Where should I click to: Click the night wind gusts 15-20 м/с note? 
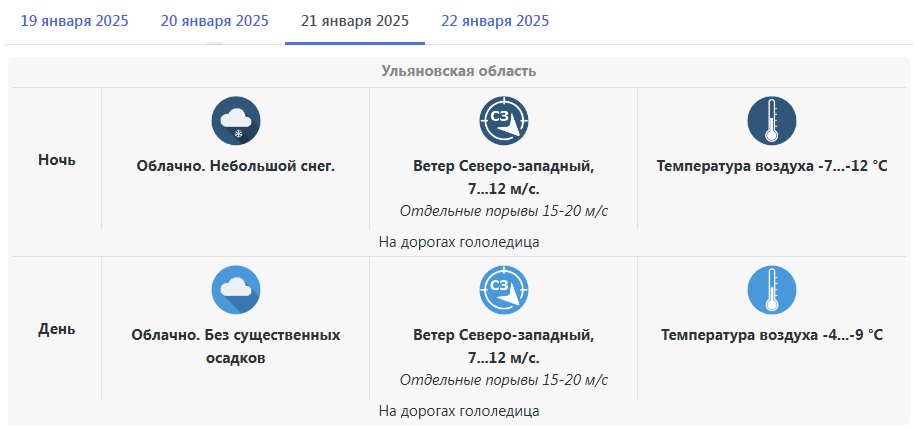coord(504,211)
